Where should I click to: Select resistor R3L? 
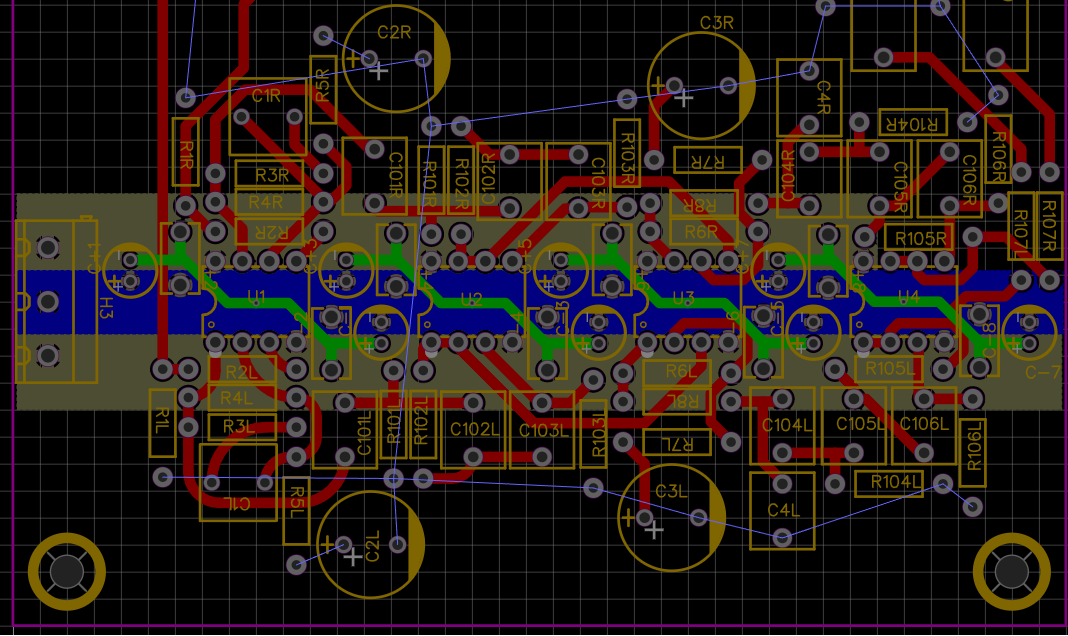coord(242,427)
